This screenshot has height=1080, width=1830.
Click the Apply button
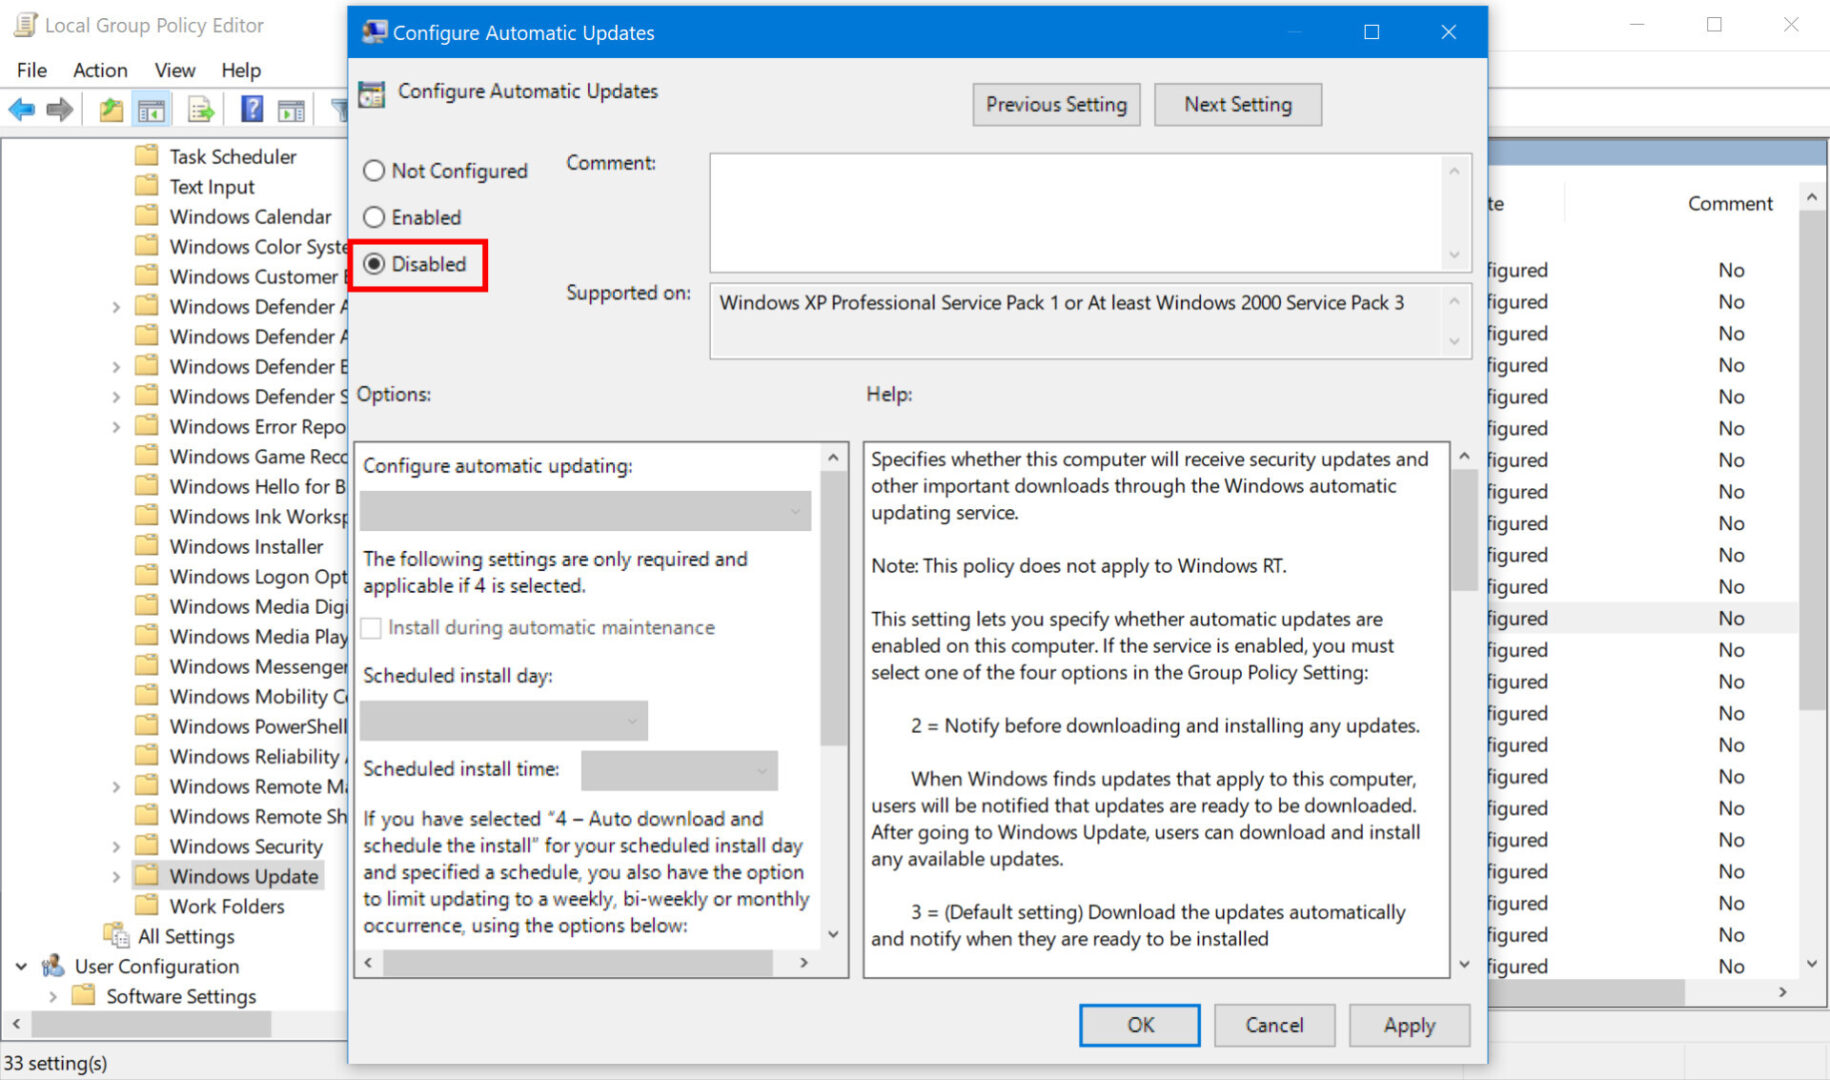[x=1409, y=1025]
